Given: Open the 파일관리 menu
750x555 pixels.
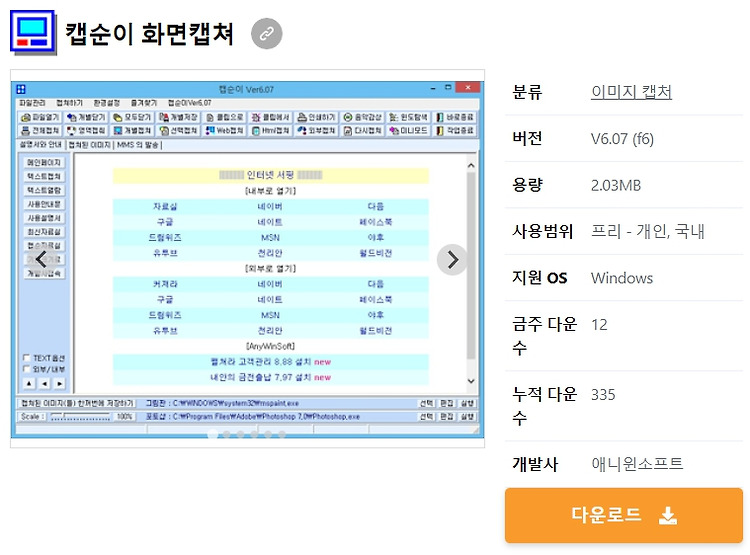Looking at the screenshot, I should click(32, 103).
